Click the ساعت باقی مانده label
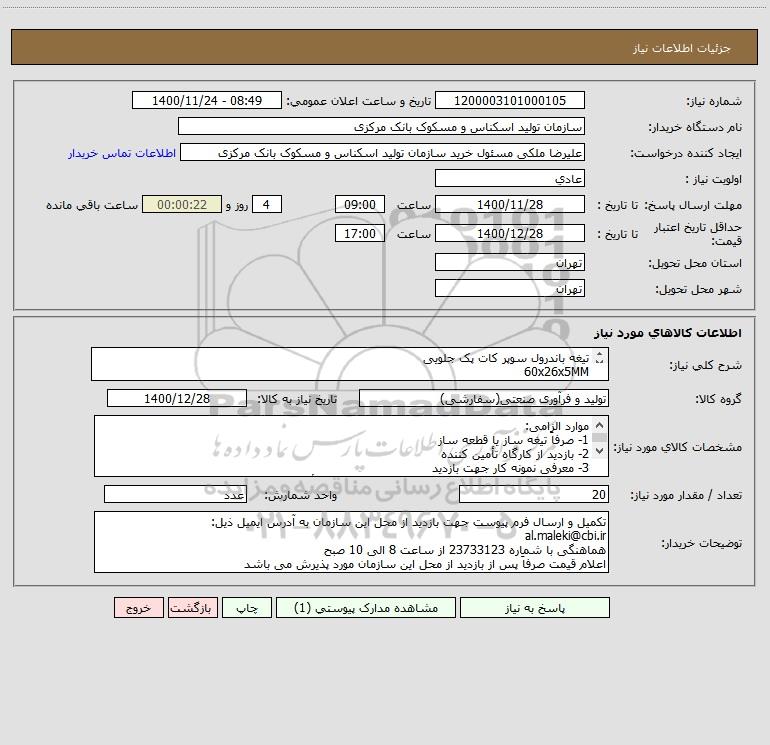The width and height of the screenshot is (770, 745). click(x=92, y=205)
